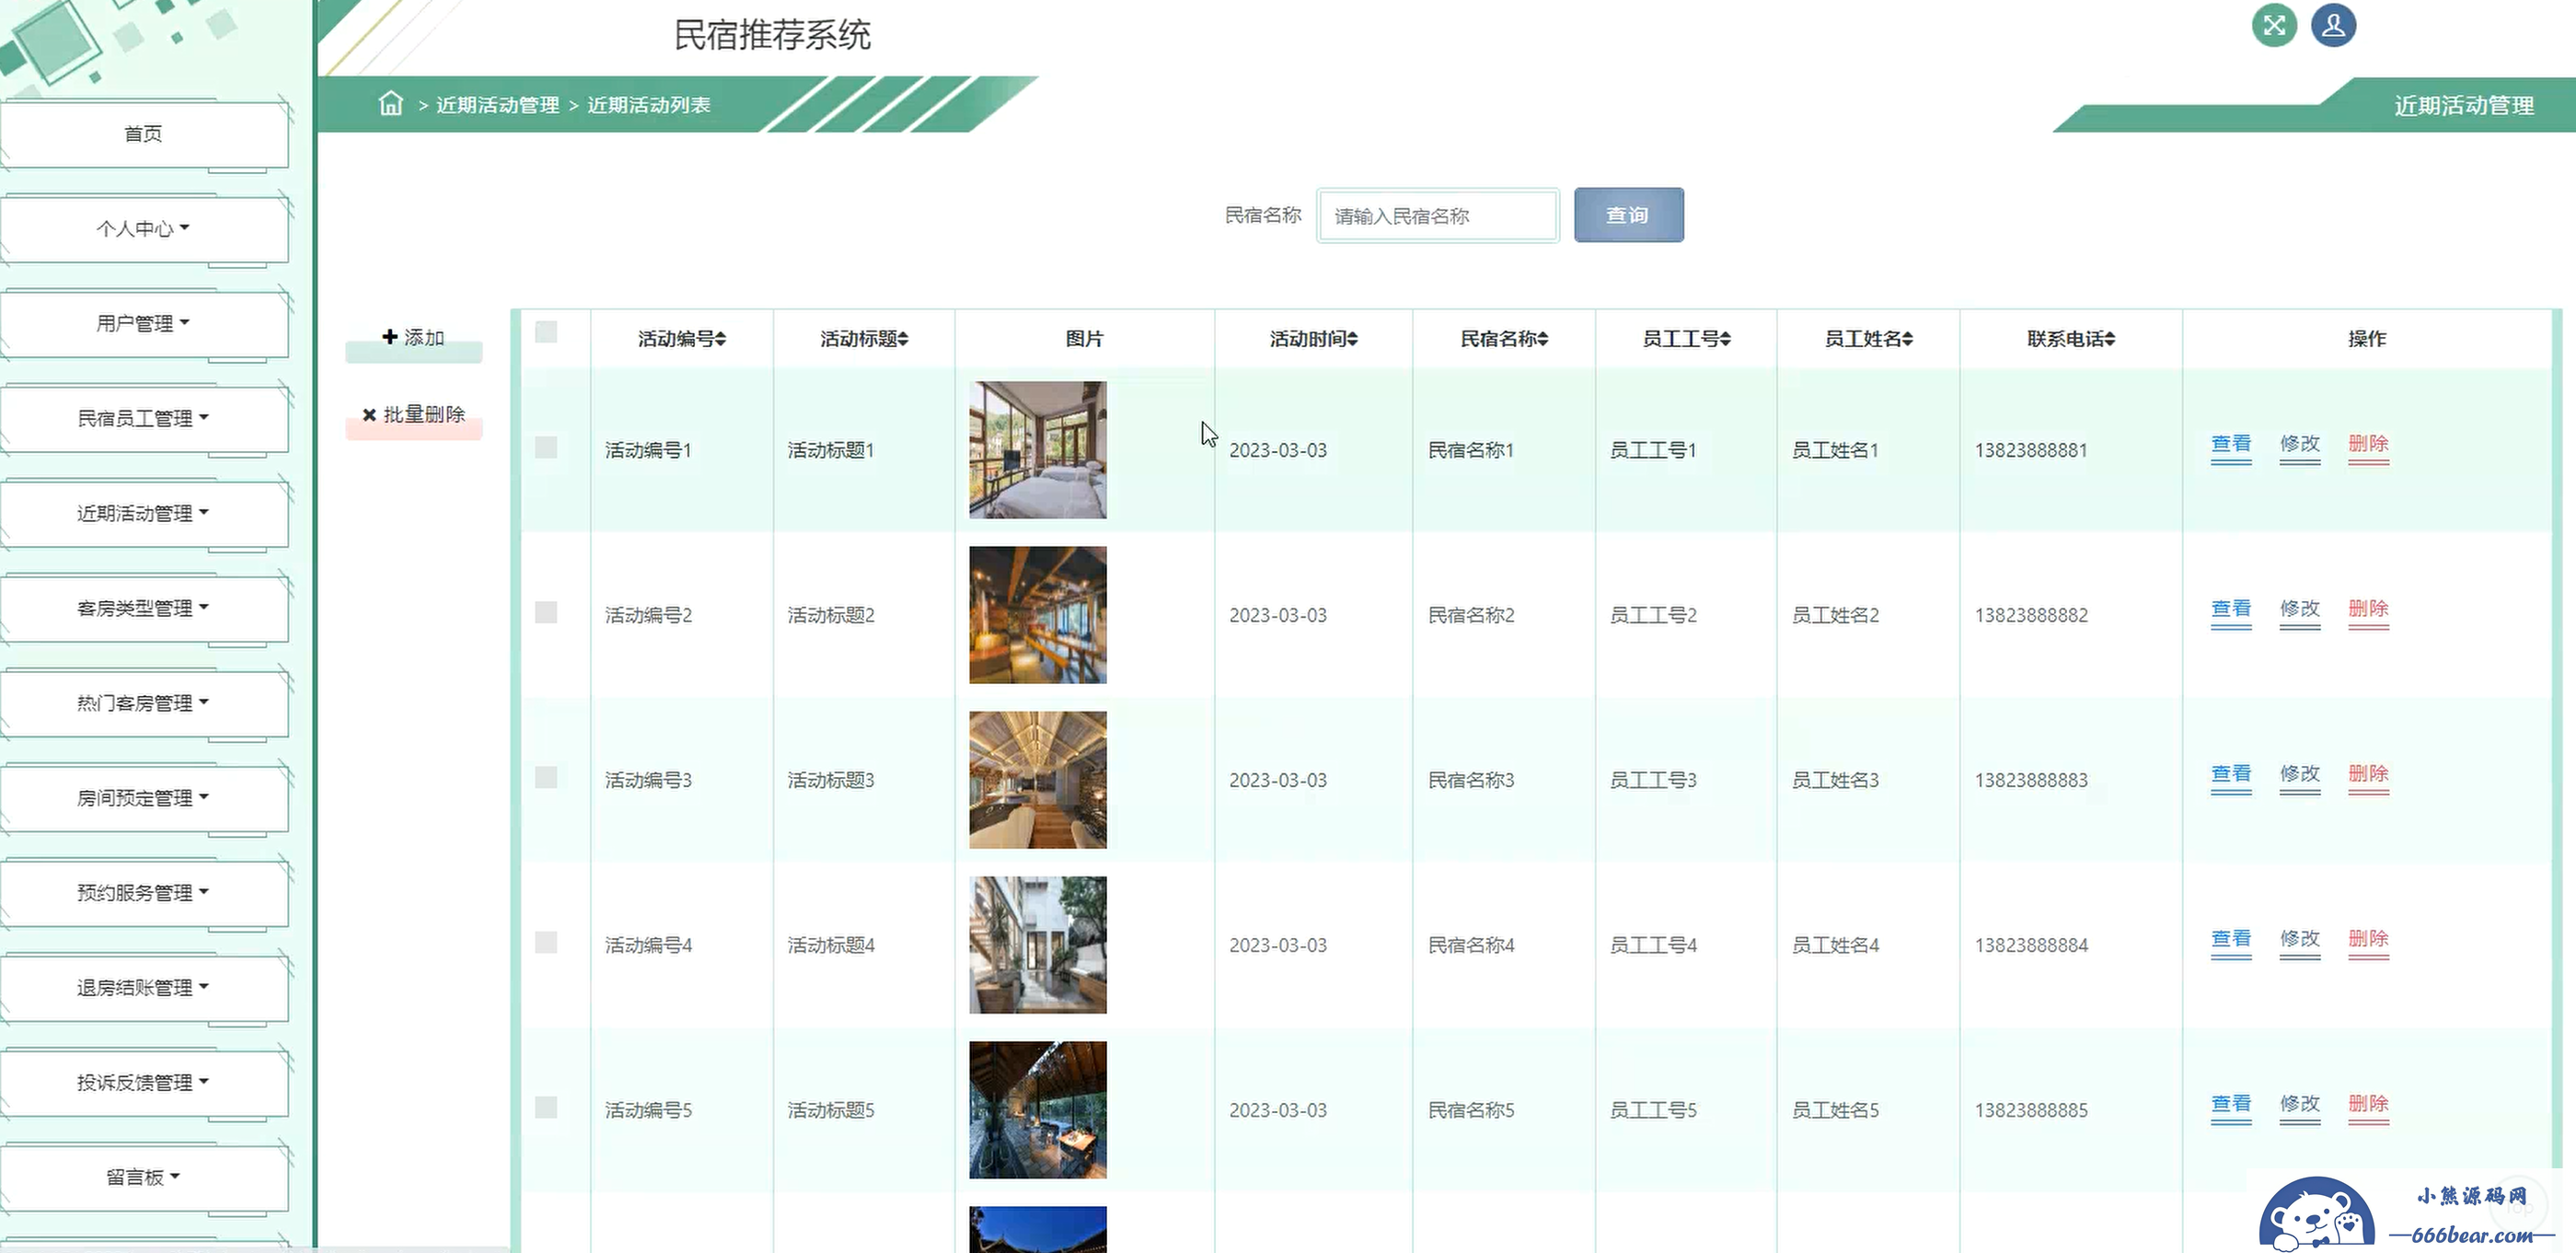Click 近期活动管理 in the breadcrumb

[x=497, y=105]
